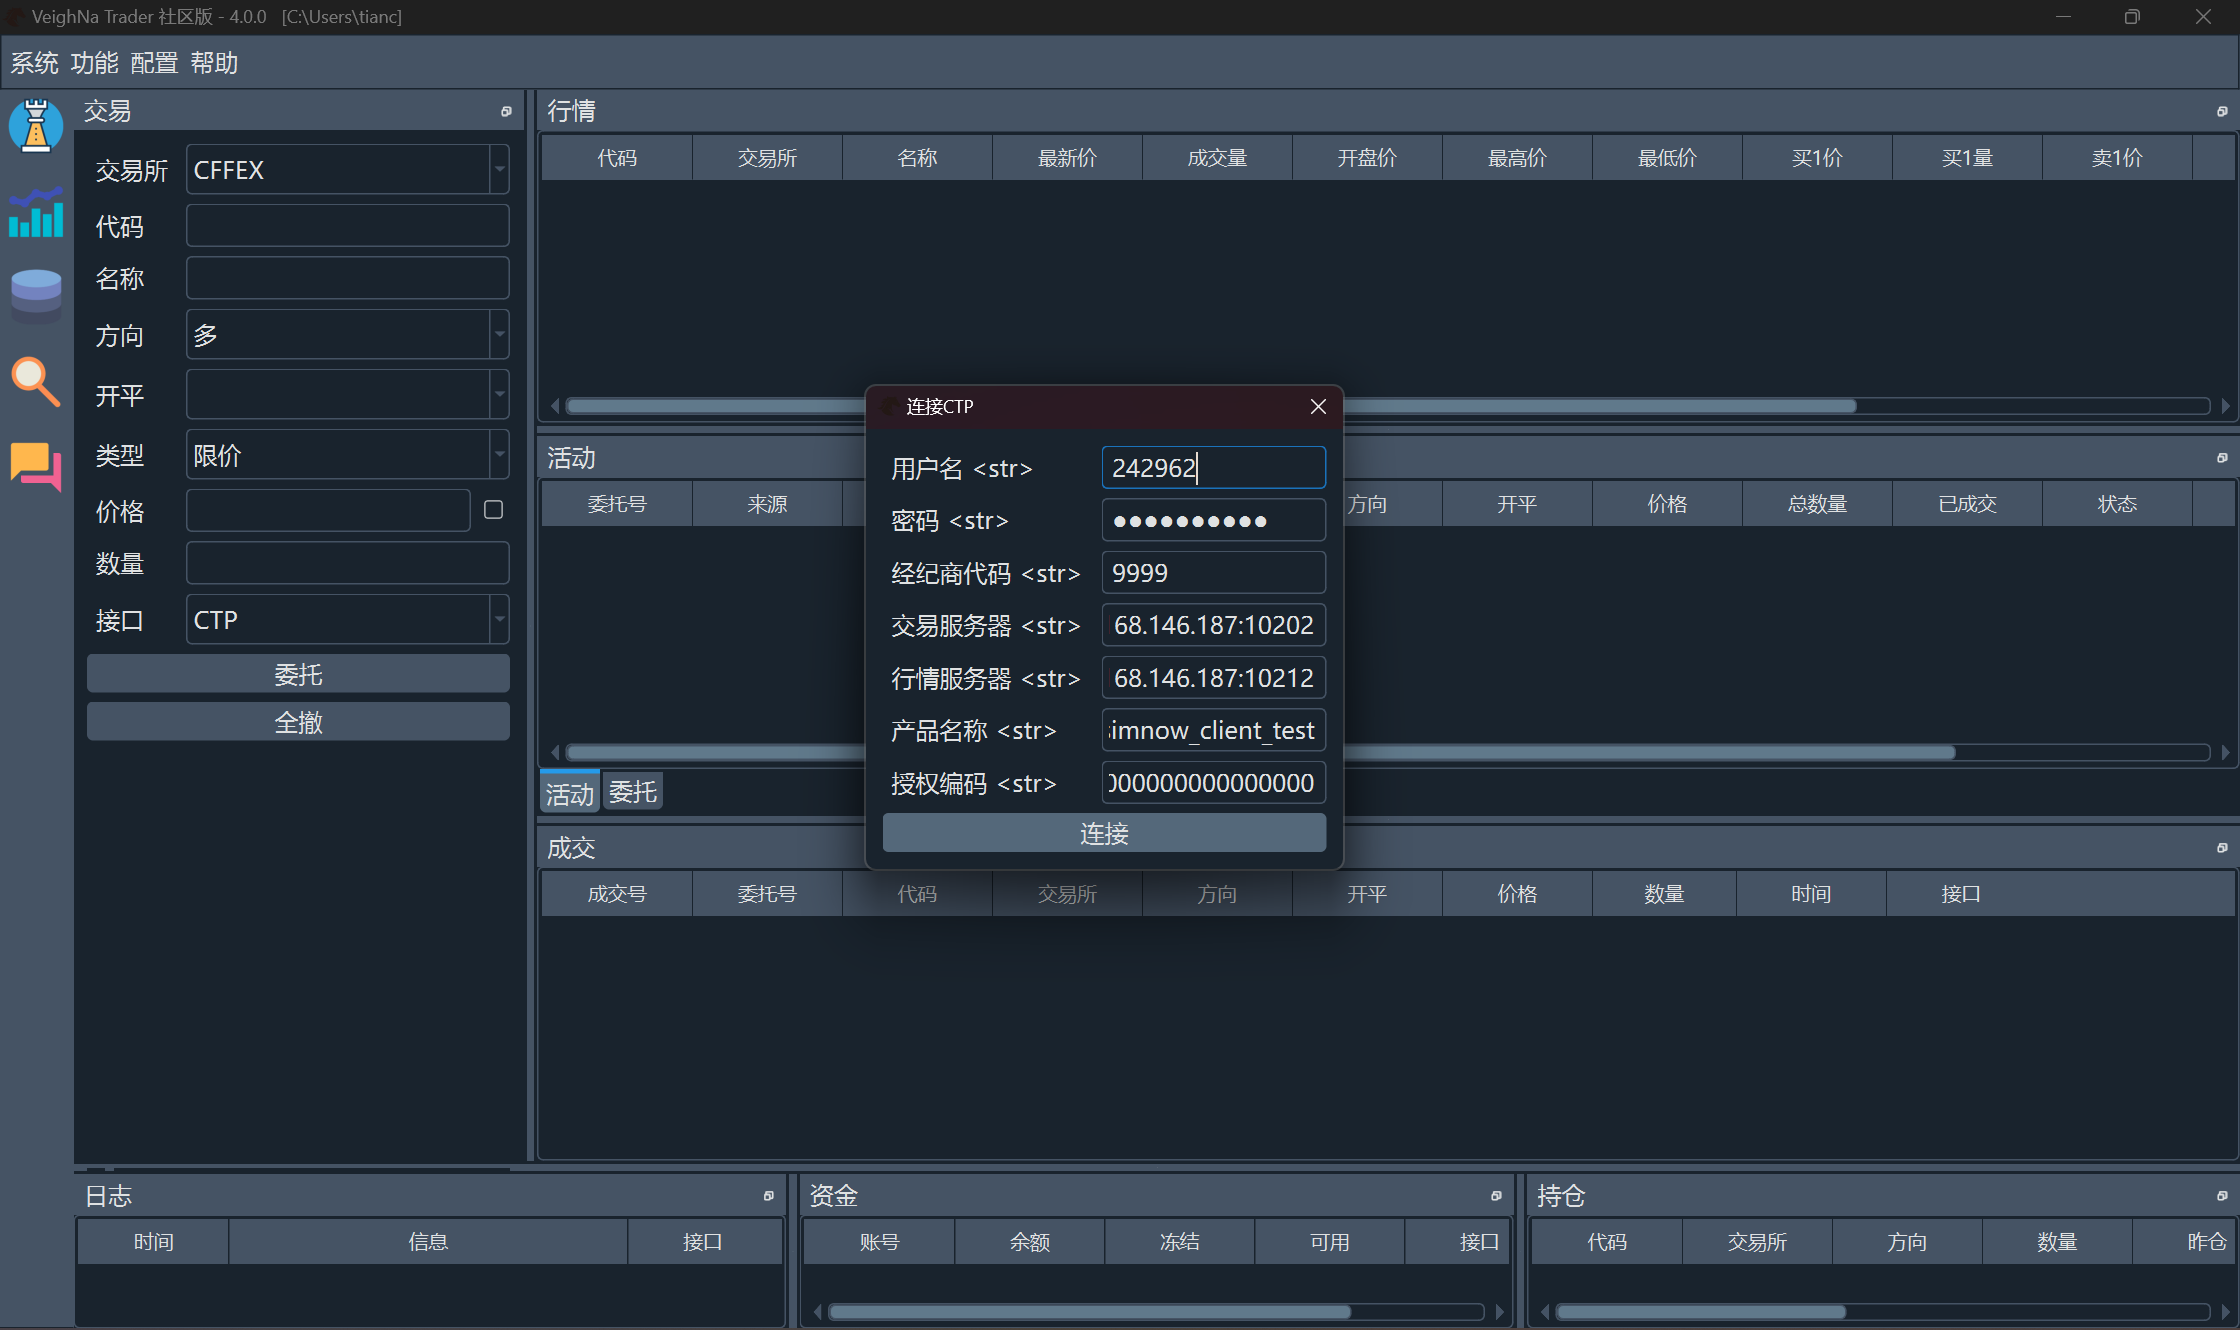2240x1330 pixels.
Task: Float the 成交 panel with its dock icon
Action: tap(2222, 848)
